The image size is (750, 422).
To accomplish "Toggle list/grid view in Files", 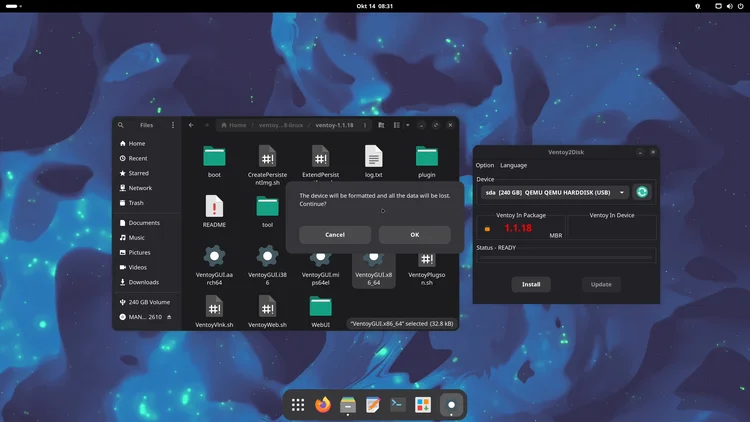I will pos(397,125).
